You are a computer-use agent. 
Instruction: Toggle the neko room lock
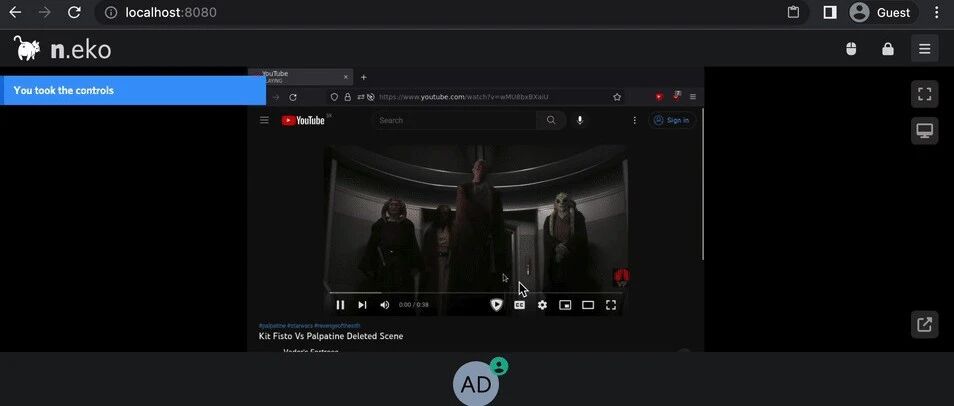[x=888, y=49]
